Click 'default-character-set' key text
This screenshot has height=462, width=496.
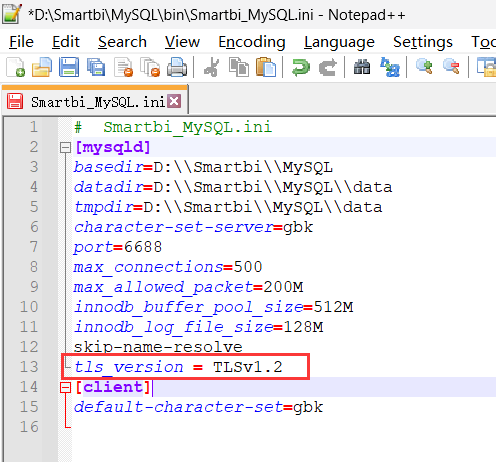tap(178, 407)
